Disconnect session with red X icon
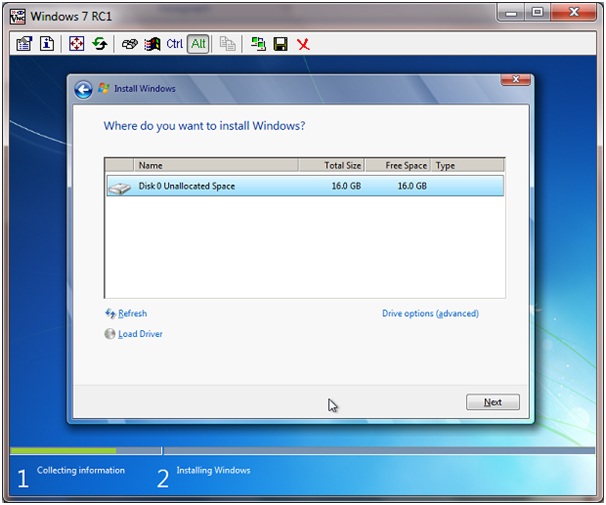 click(303, 44)
